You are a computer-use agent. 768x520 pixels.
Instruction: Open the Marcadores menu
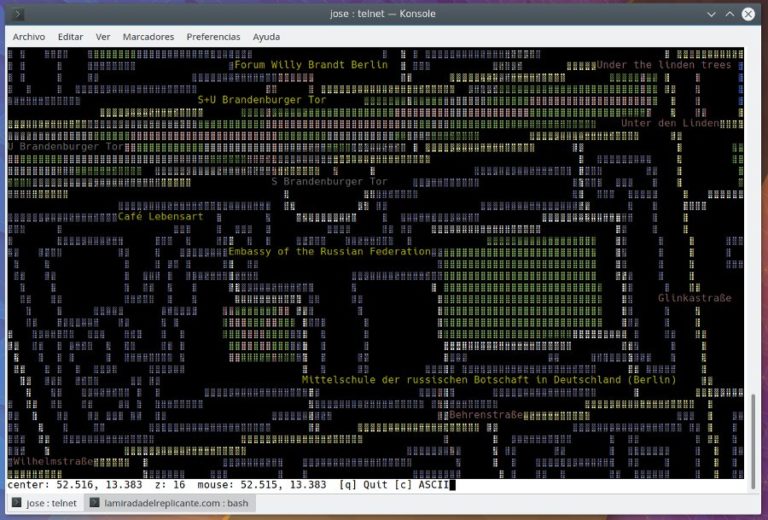(x=148, y=37)
